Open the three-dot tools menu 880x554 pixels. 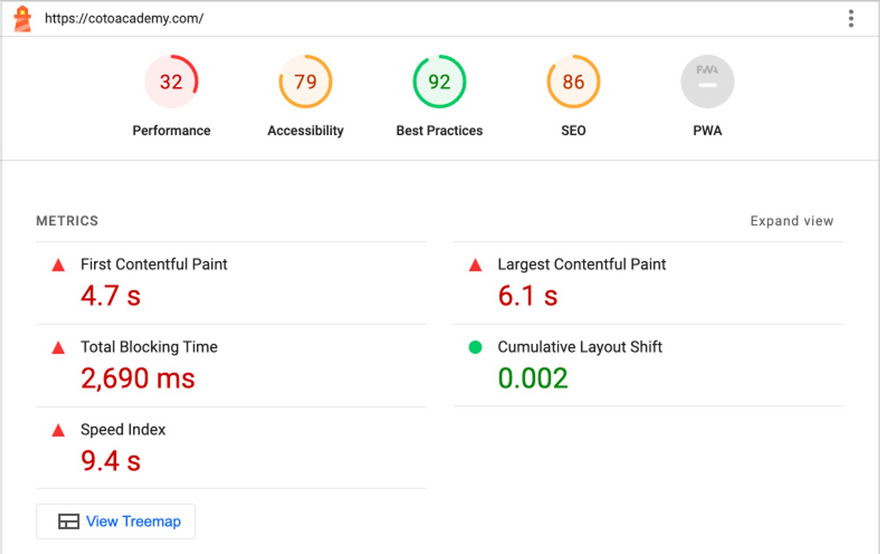(x=851, y=19)
